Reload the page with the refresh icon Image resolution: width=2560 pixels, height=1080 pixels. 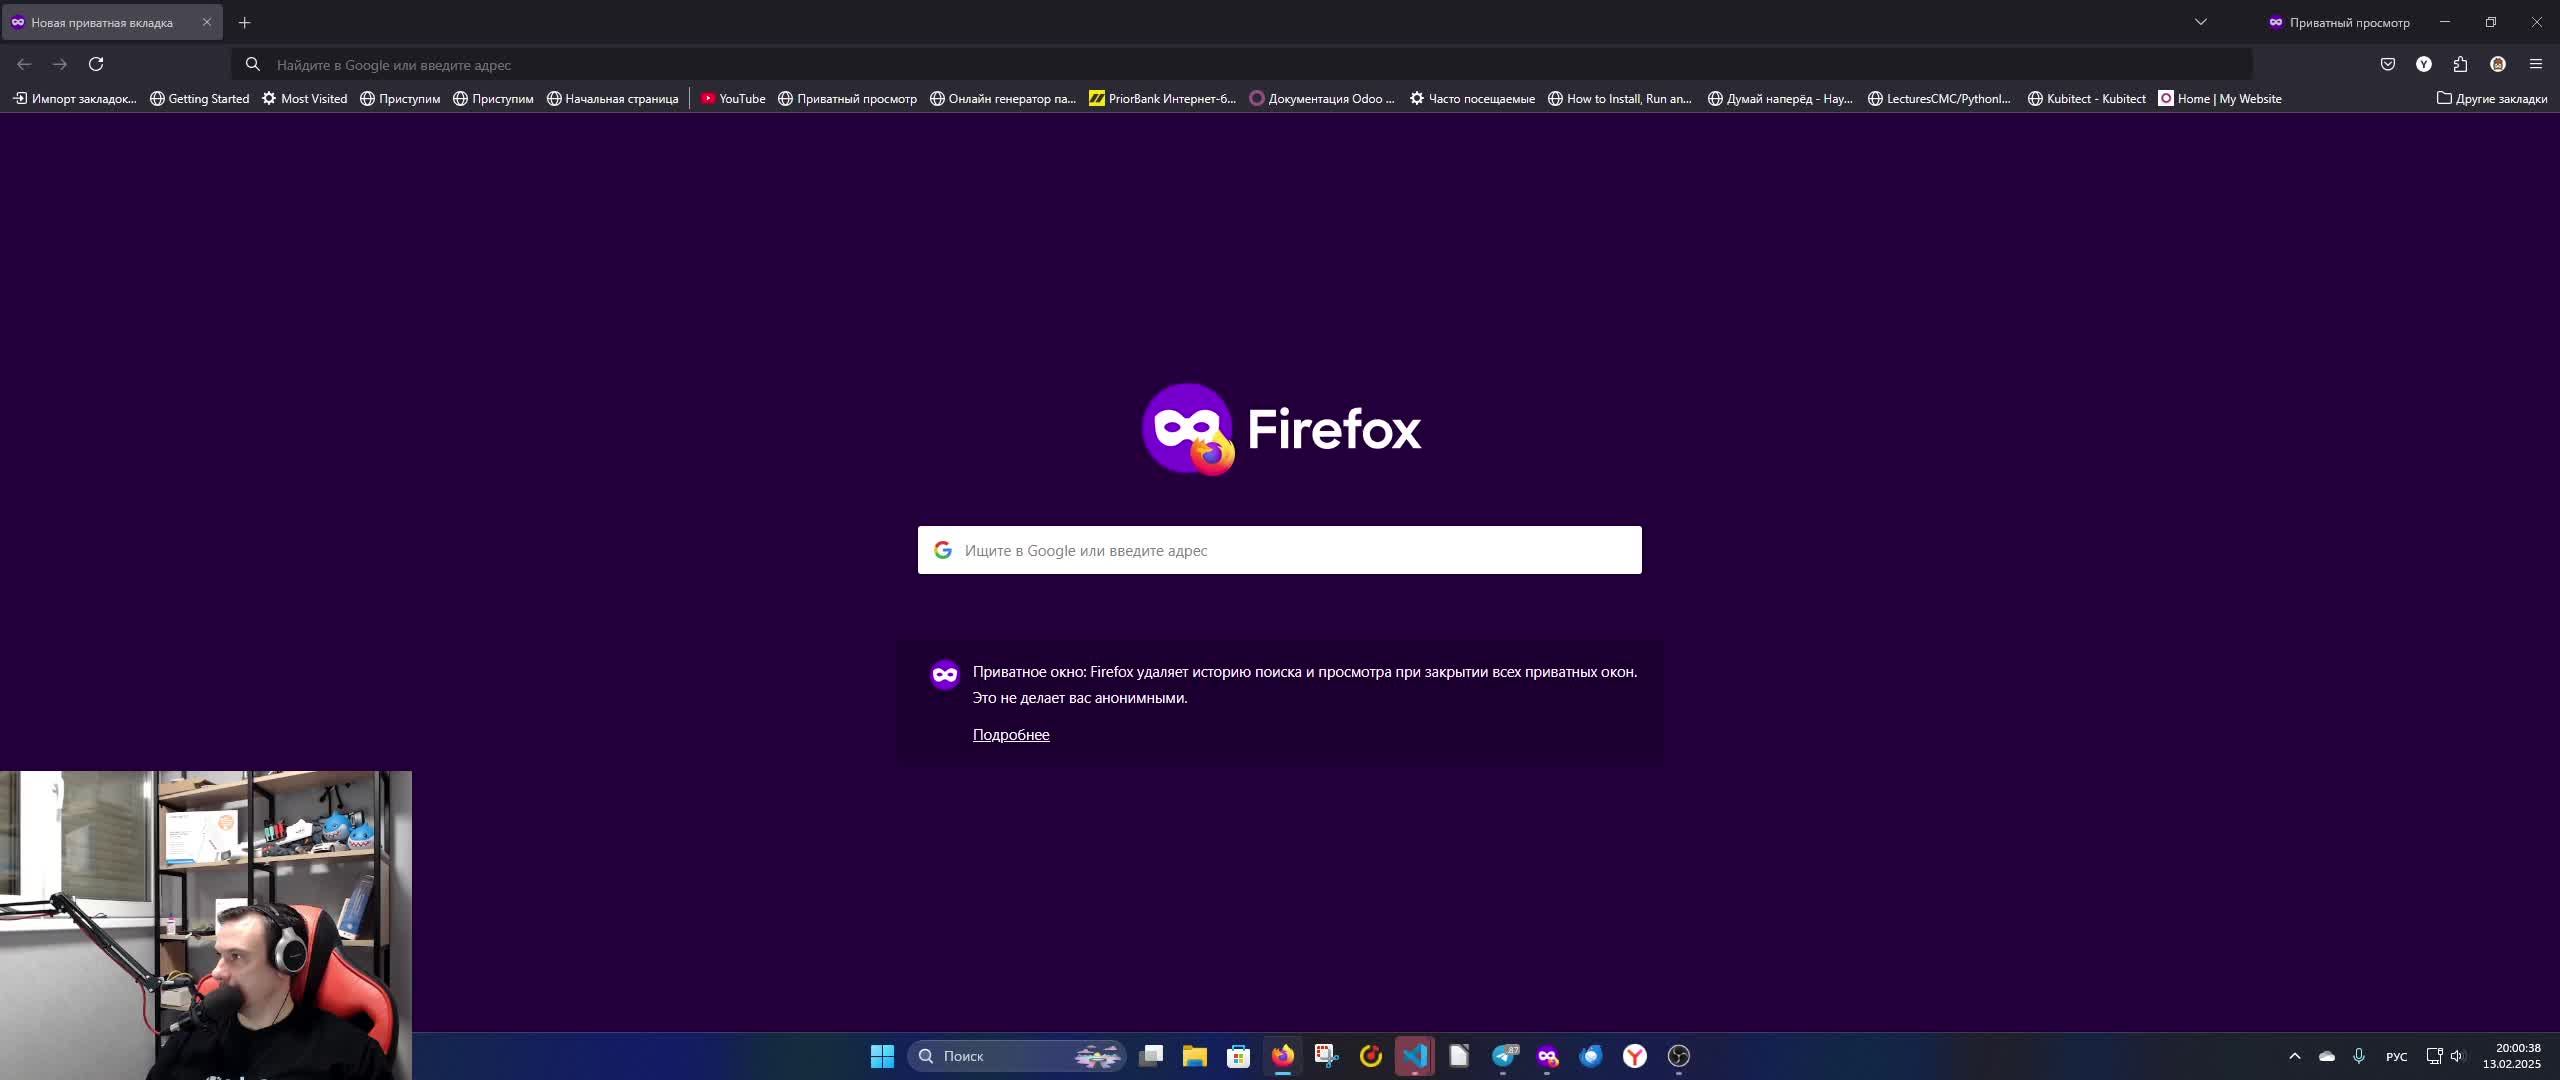96,64
